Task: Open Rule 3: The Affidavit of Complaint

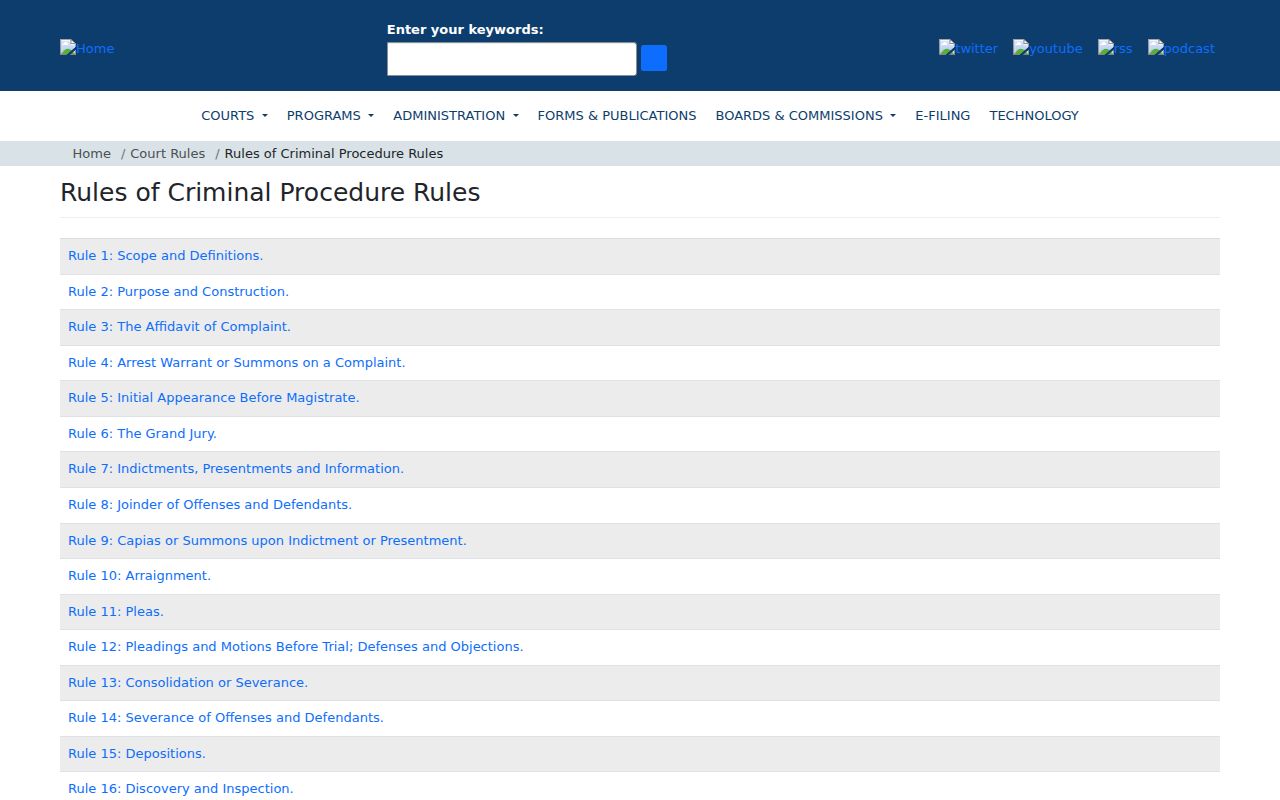Action: tap(179, 327)
